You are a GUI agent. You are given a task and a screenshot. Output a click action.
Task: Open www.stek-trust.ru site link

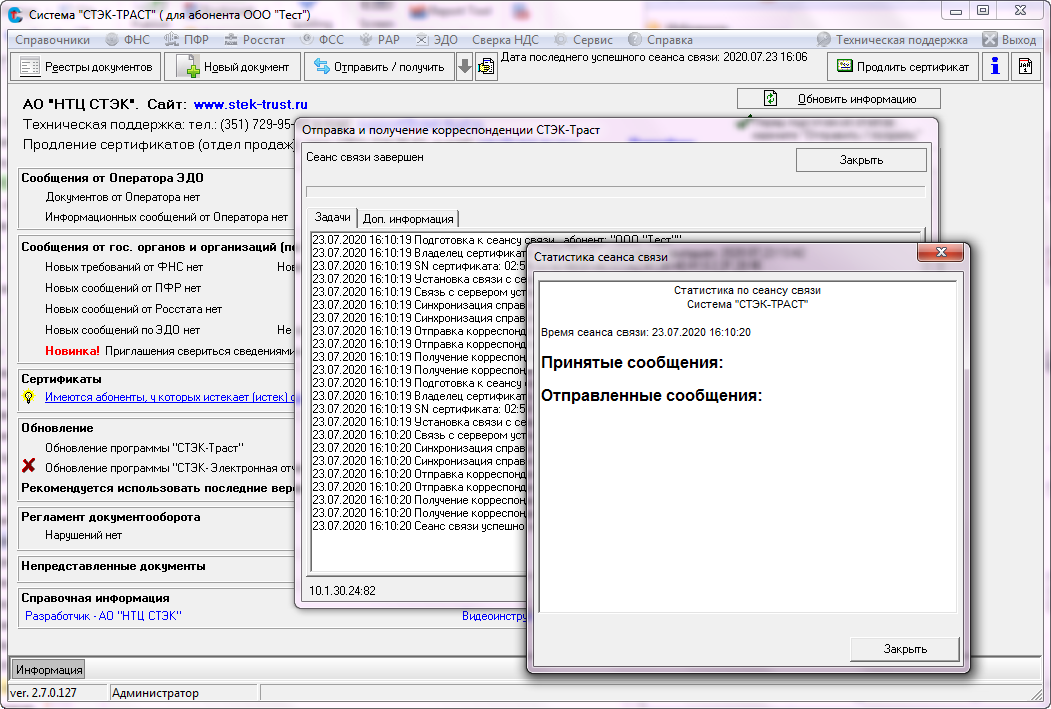point(251,104)
